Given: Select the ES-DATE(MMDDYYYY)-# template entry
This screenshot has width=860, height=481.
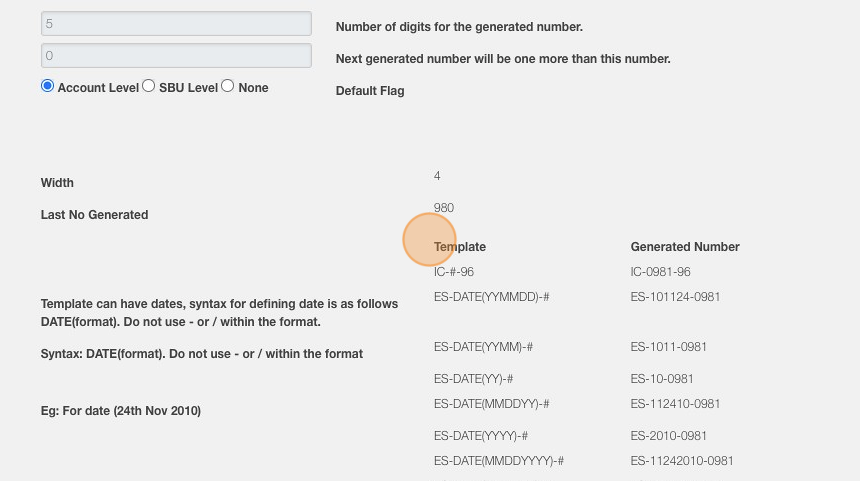Looking at the screenshot, I should pyautogui.click(x=499, y=461).
